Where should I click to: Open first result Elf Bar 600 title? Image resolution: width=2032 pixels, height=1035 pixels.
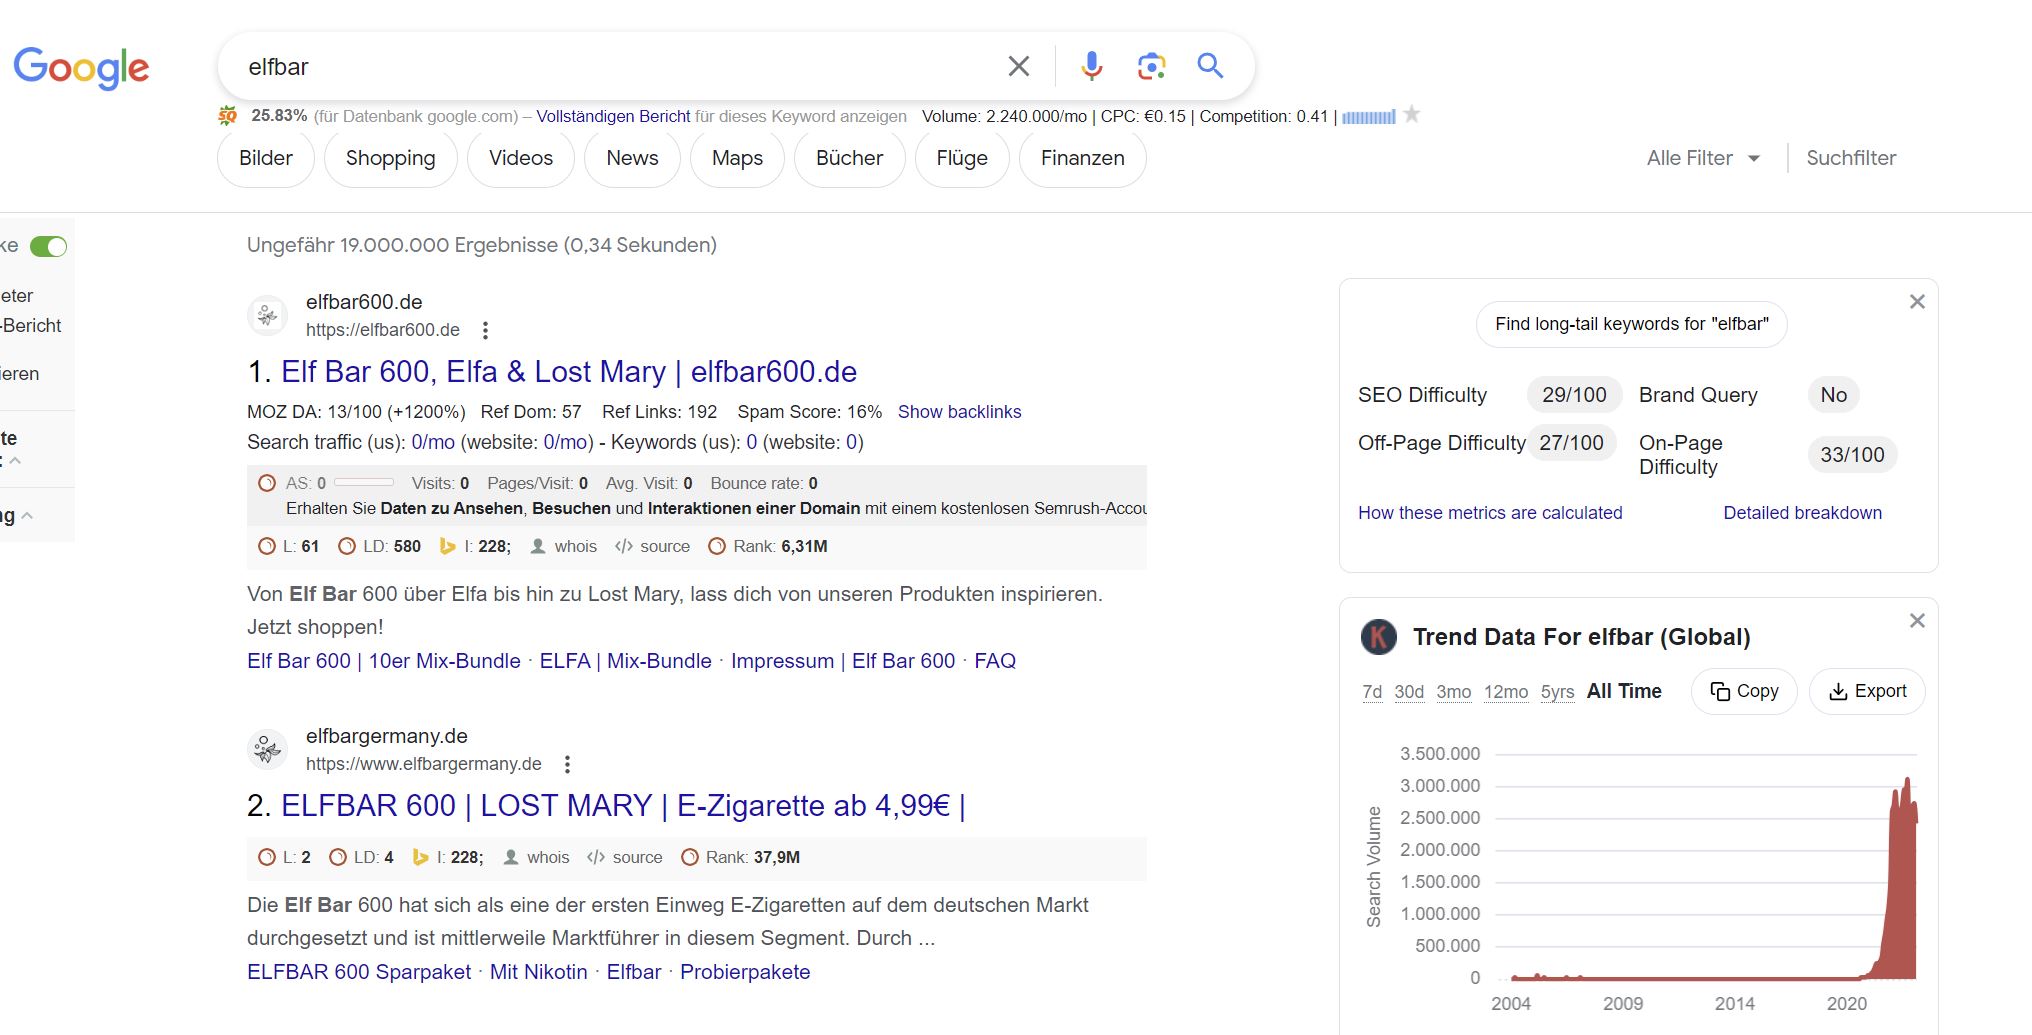pos(569,372)
